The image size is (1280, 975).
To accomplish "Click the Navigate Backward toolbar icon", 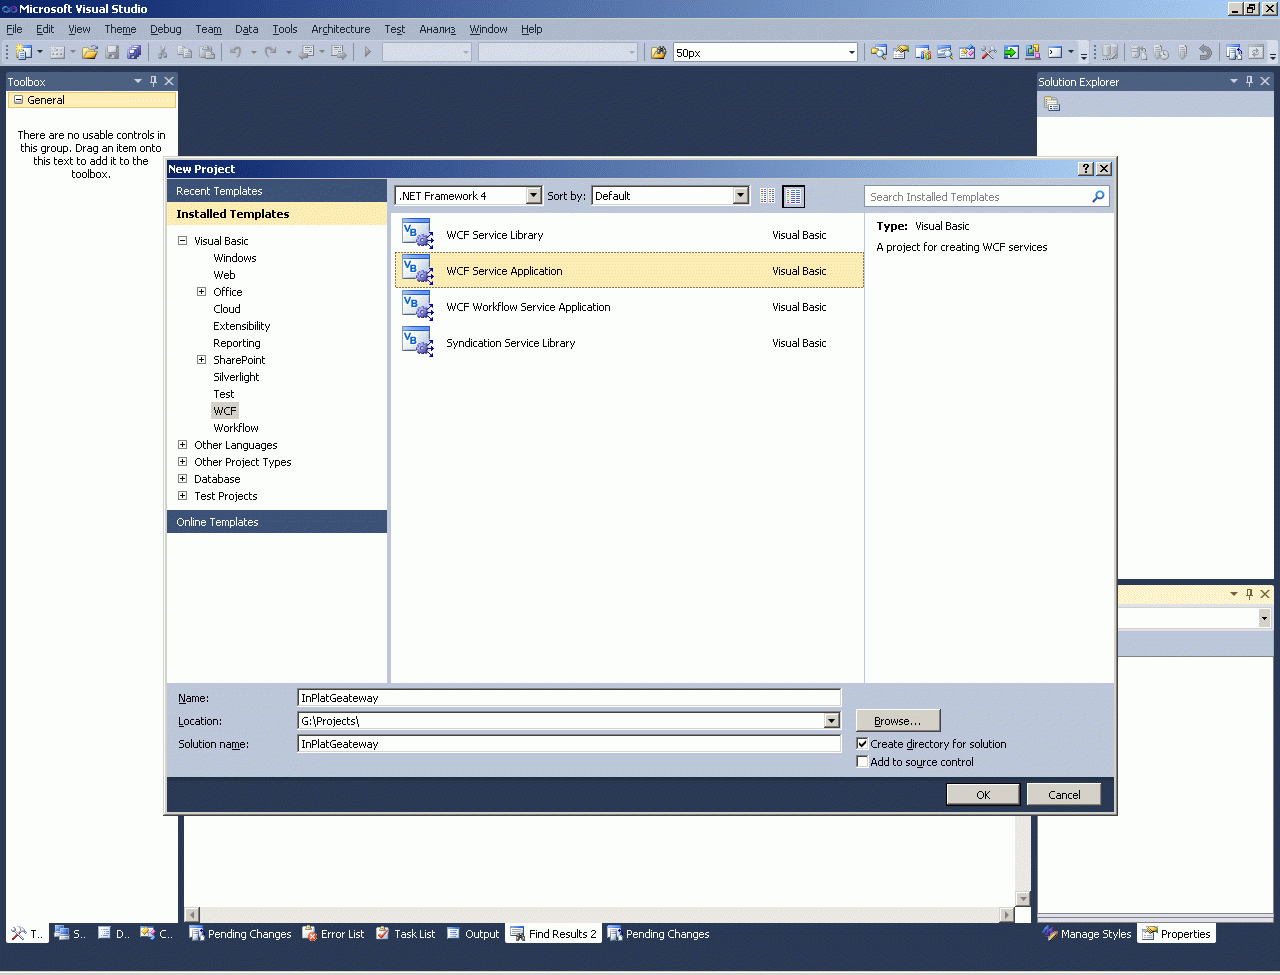I will [x=306, y=53].
